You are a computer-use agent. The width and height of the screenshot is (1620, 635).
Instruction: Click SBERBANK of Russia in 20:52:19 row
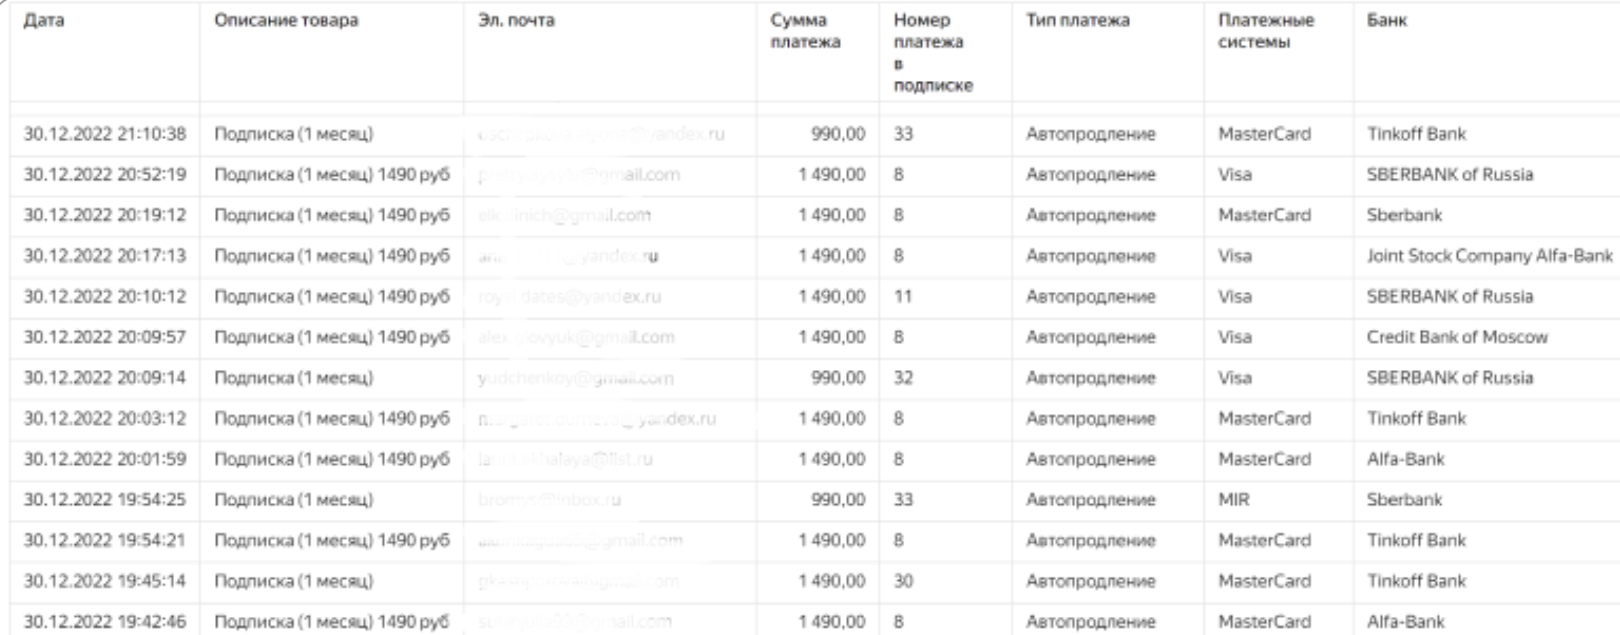1450,175
